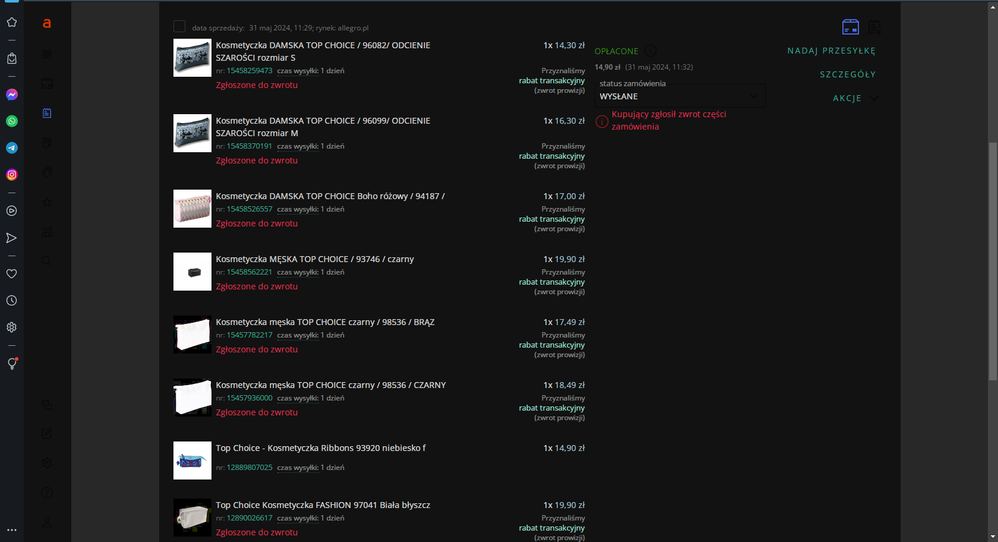Click the receipt-with-plus icon next to parcel icon

[x=875, y=27]
